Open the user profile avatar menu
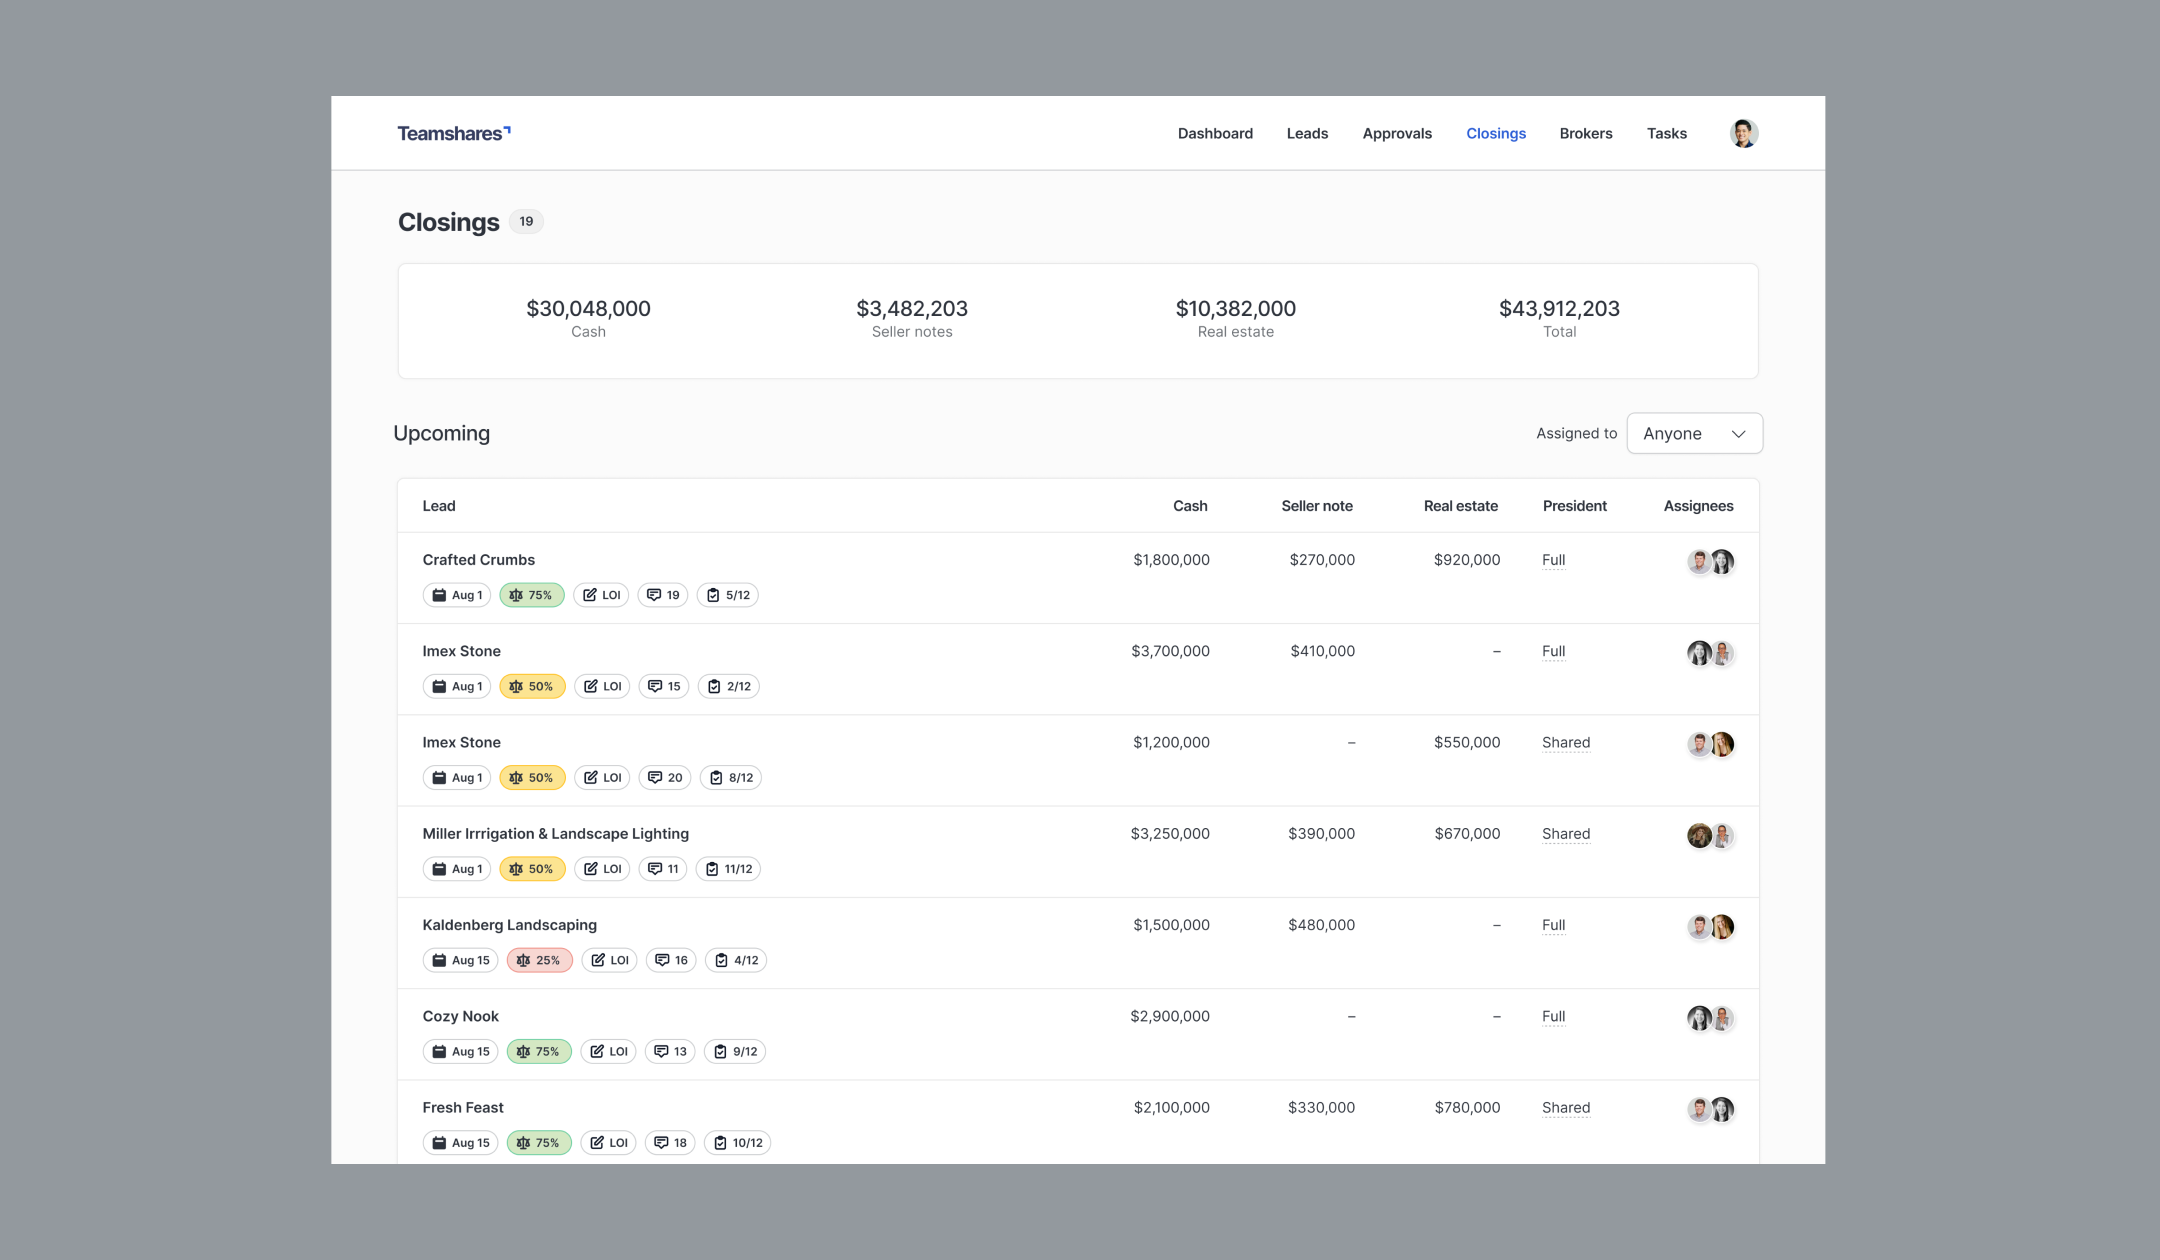This screenshot has height=1260, width=2160. [x=1743, y=133]
